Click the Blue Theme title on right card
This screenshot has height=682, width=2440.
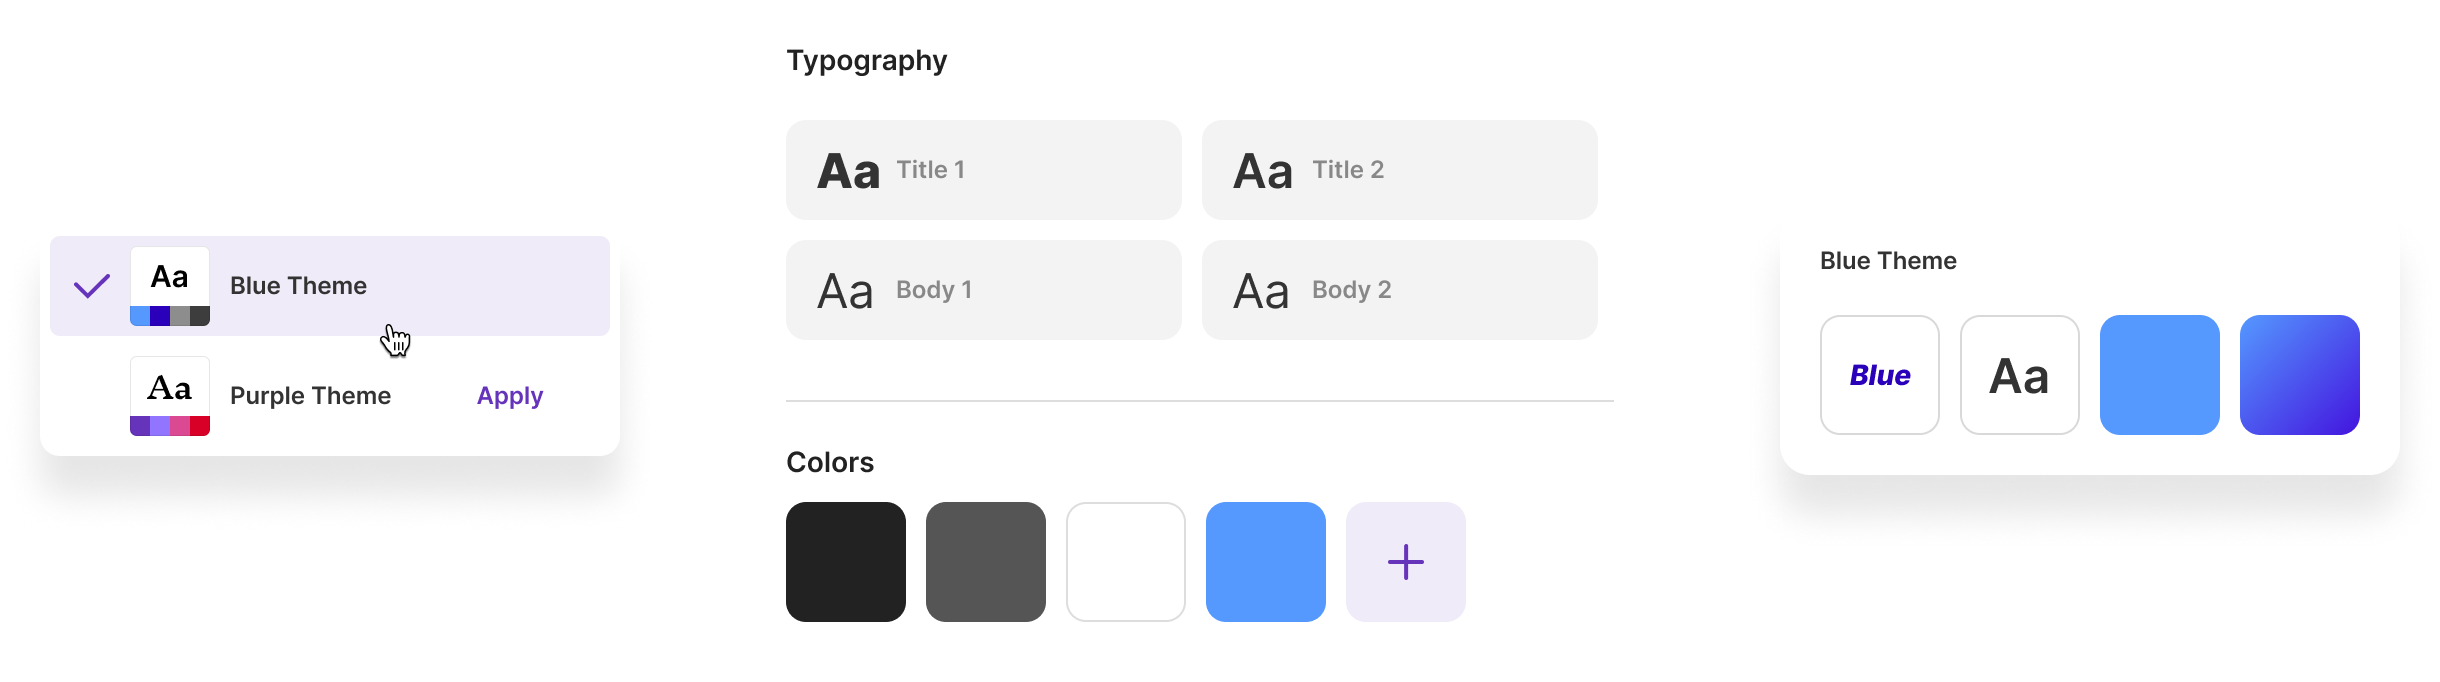coord(1888,260)
